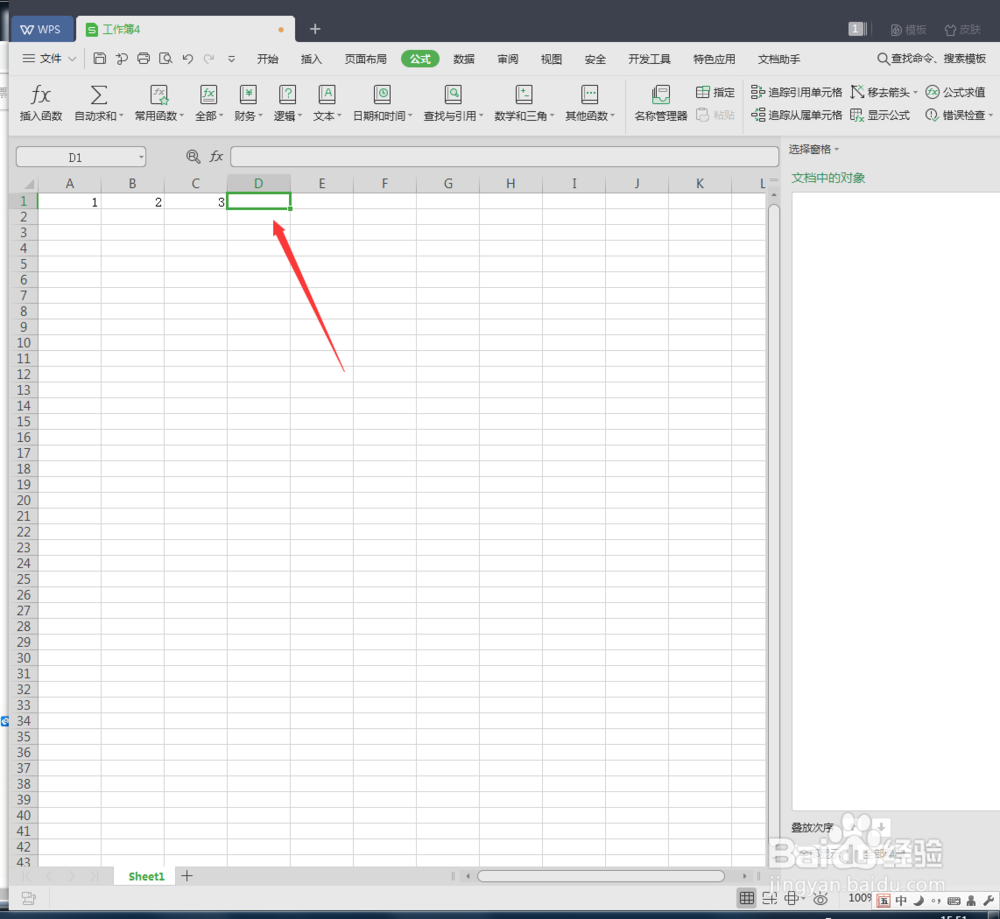Select the 工作簿4 document tab
This screenshot has width=1000, height=919.
tap(185, 29)
